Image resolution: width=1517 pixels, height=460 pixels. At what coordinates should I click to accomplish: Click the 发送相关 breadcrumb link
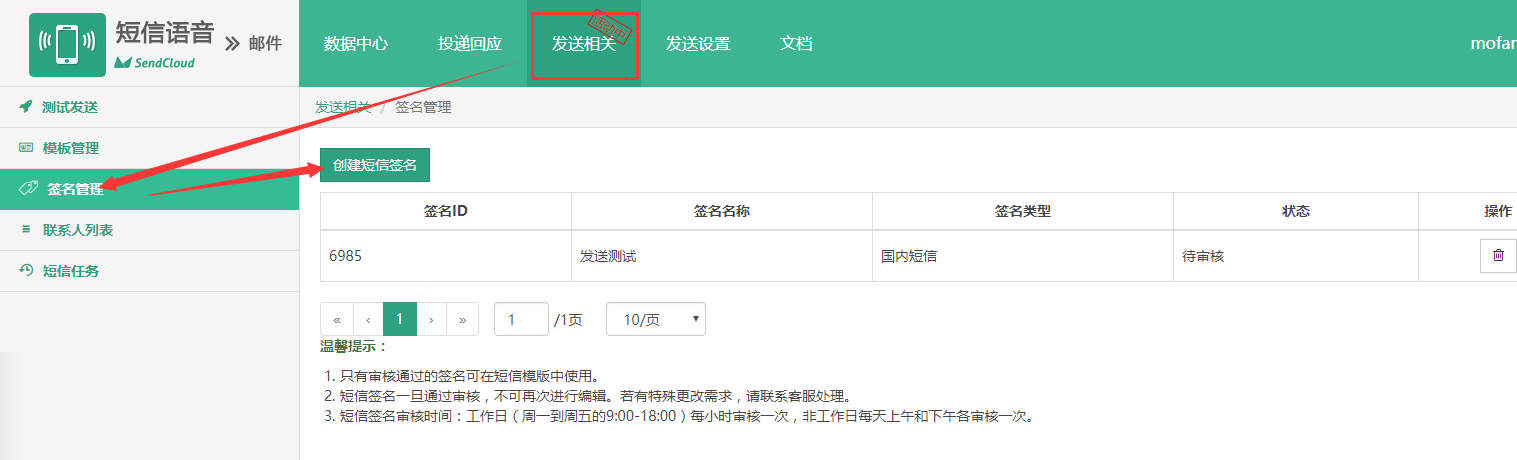(343, 107)
